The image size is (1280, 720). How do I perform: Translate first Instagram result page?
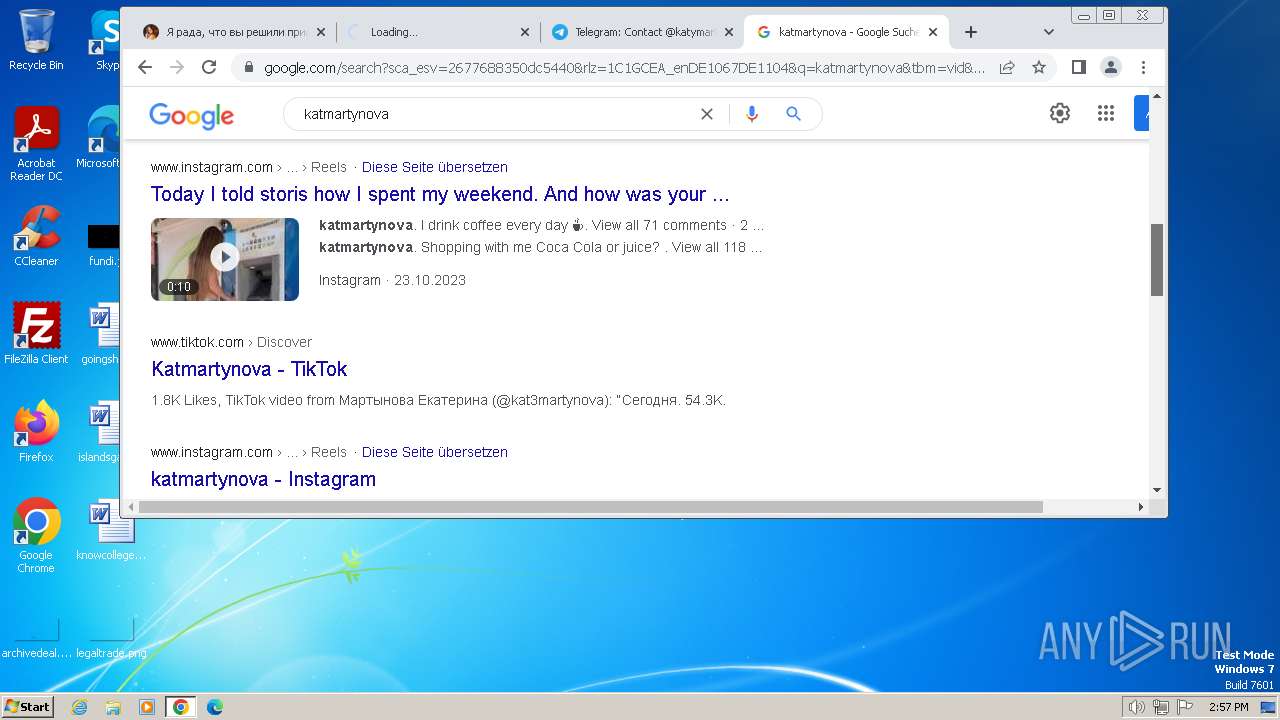pyautogui.click(x=435, y=167)
